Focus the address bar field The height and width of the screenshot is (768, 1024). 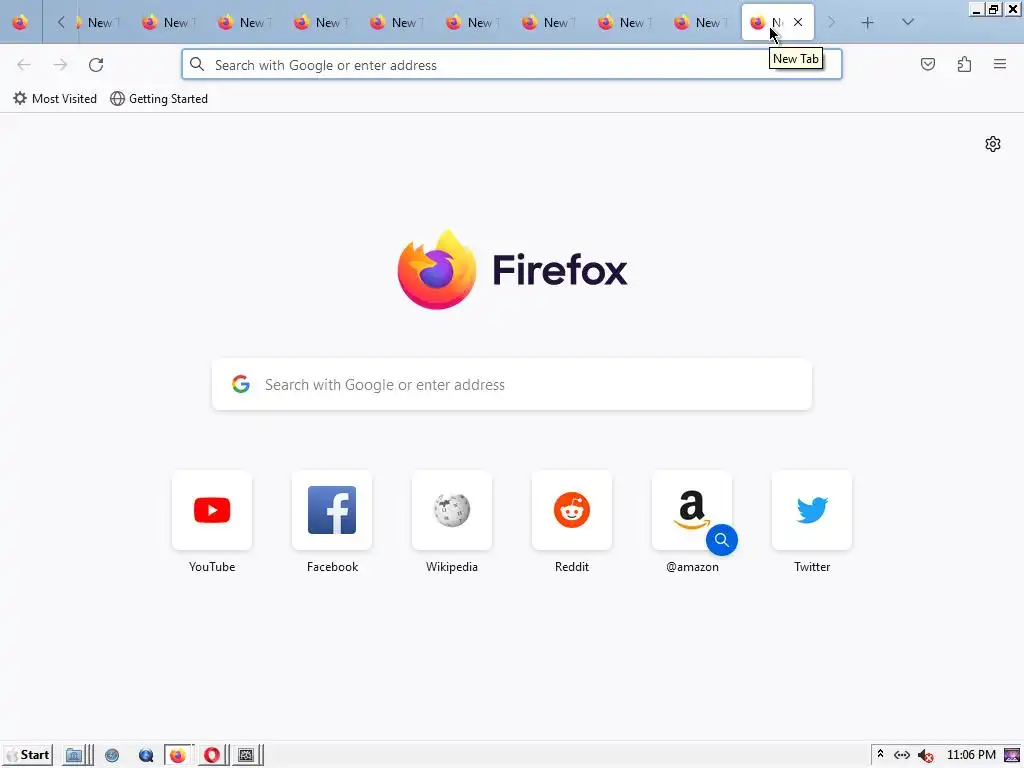[x=511, y=65]
